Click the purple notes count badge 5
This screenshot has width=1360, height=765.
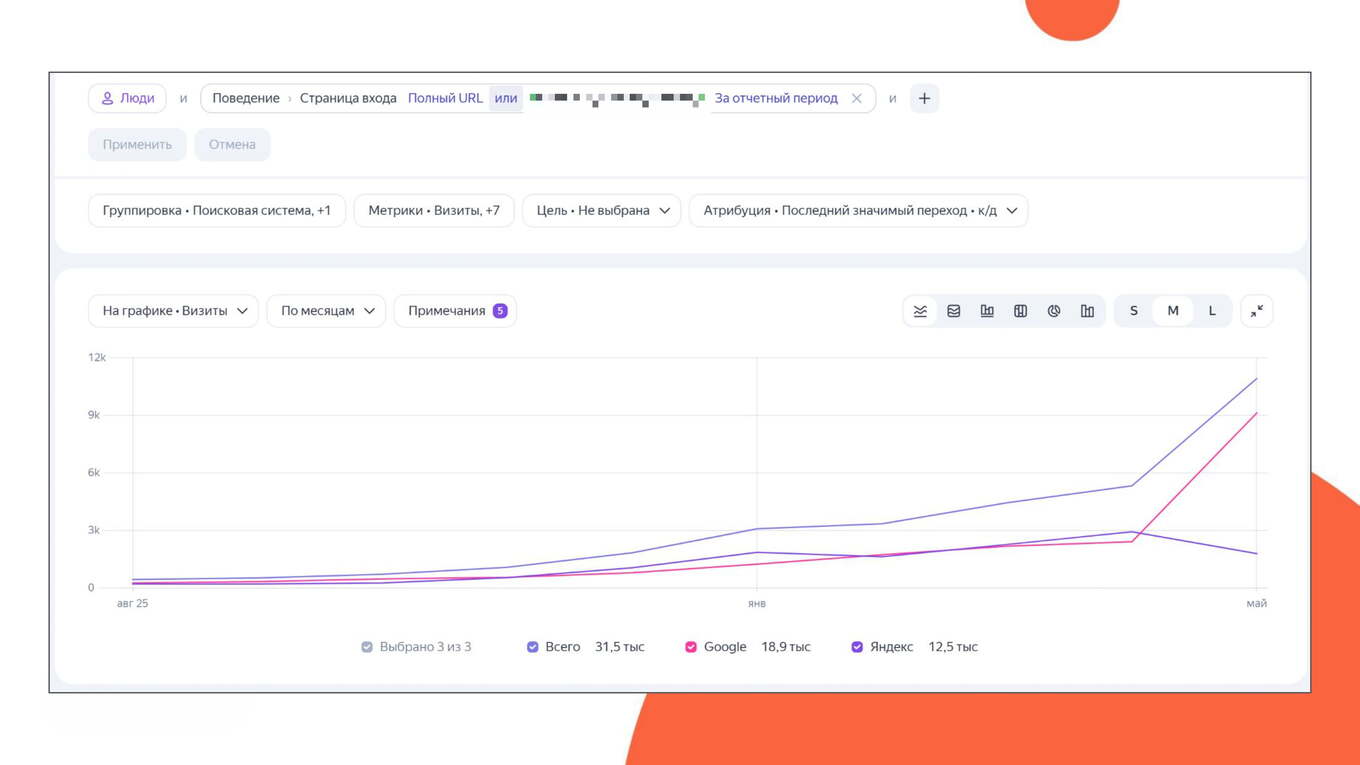[500, 311]
